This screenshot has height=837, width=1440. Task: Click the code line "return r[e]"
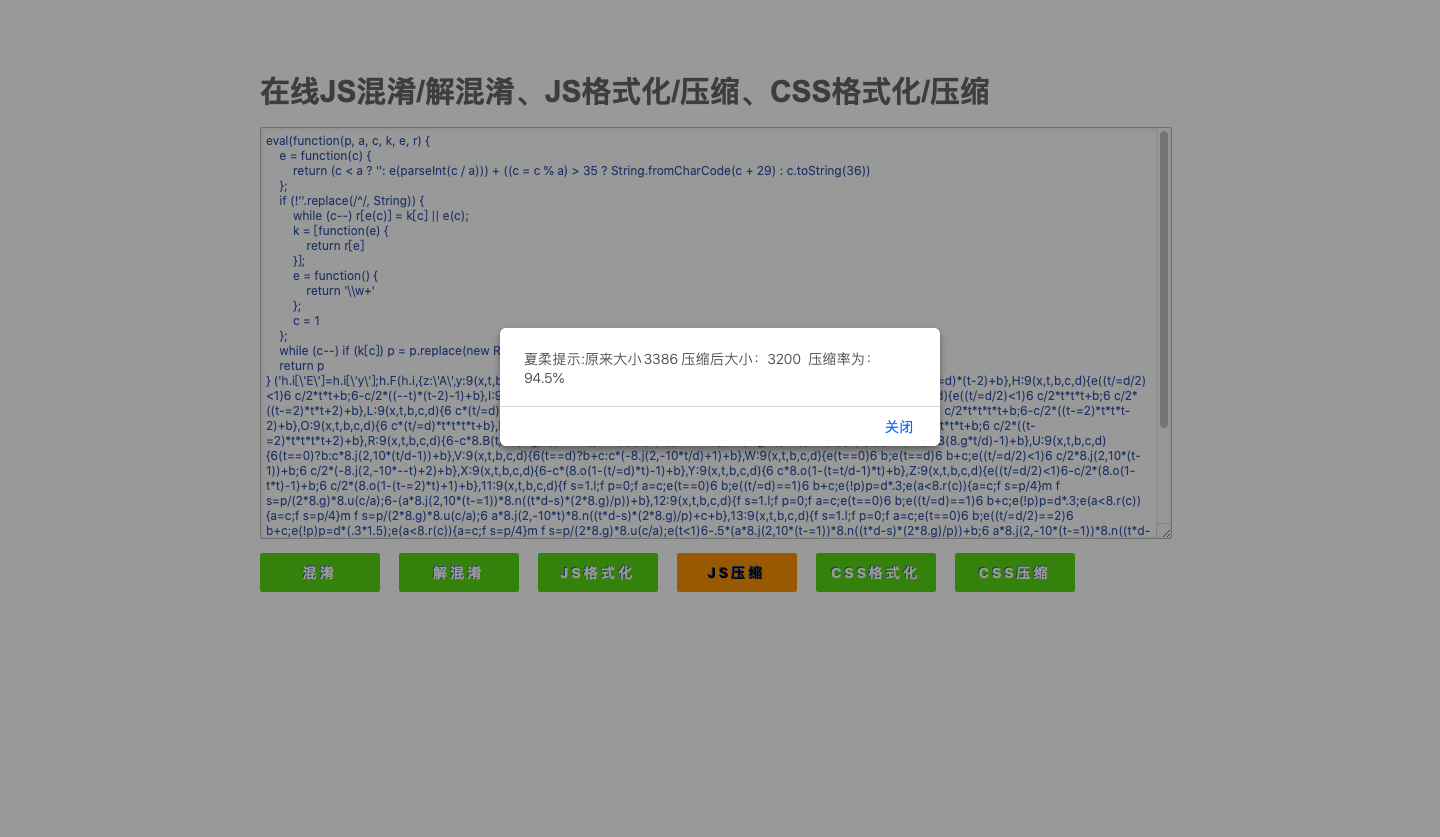coord(335,246)
